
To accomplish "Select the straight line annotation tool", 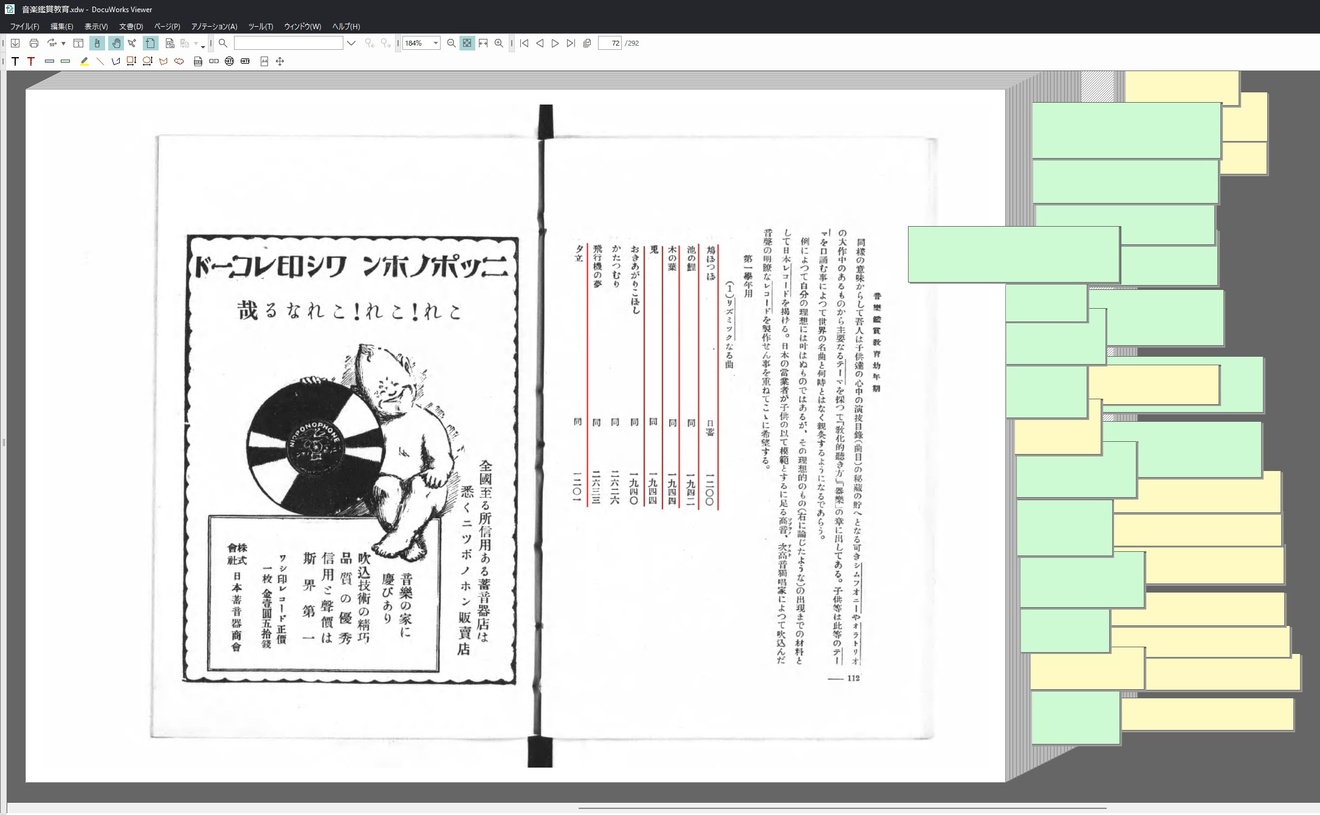I will point(100,61).
